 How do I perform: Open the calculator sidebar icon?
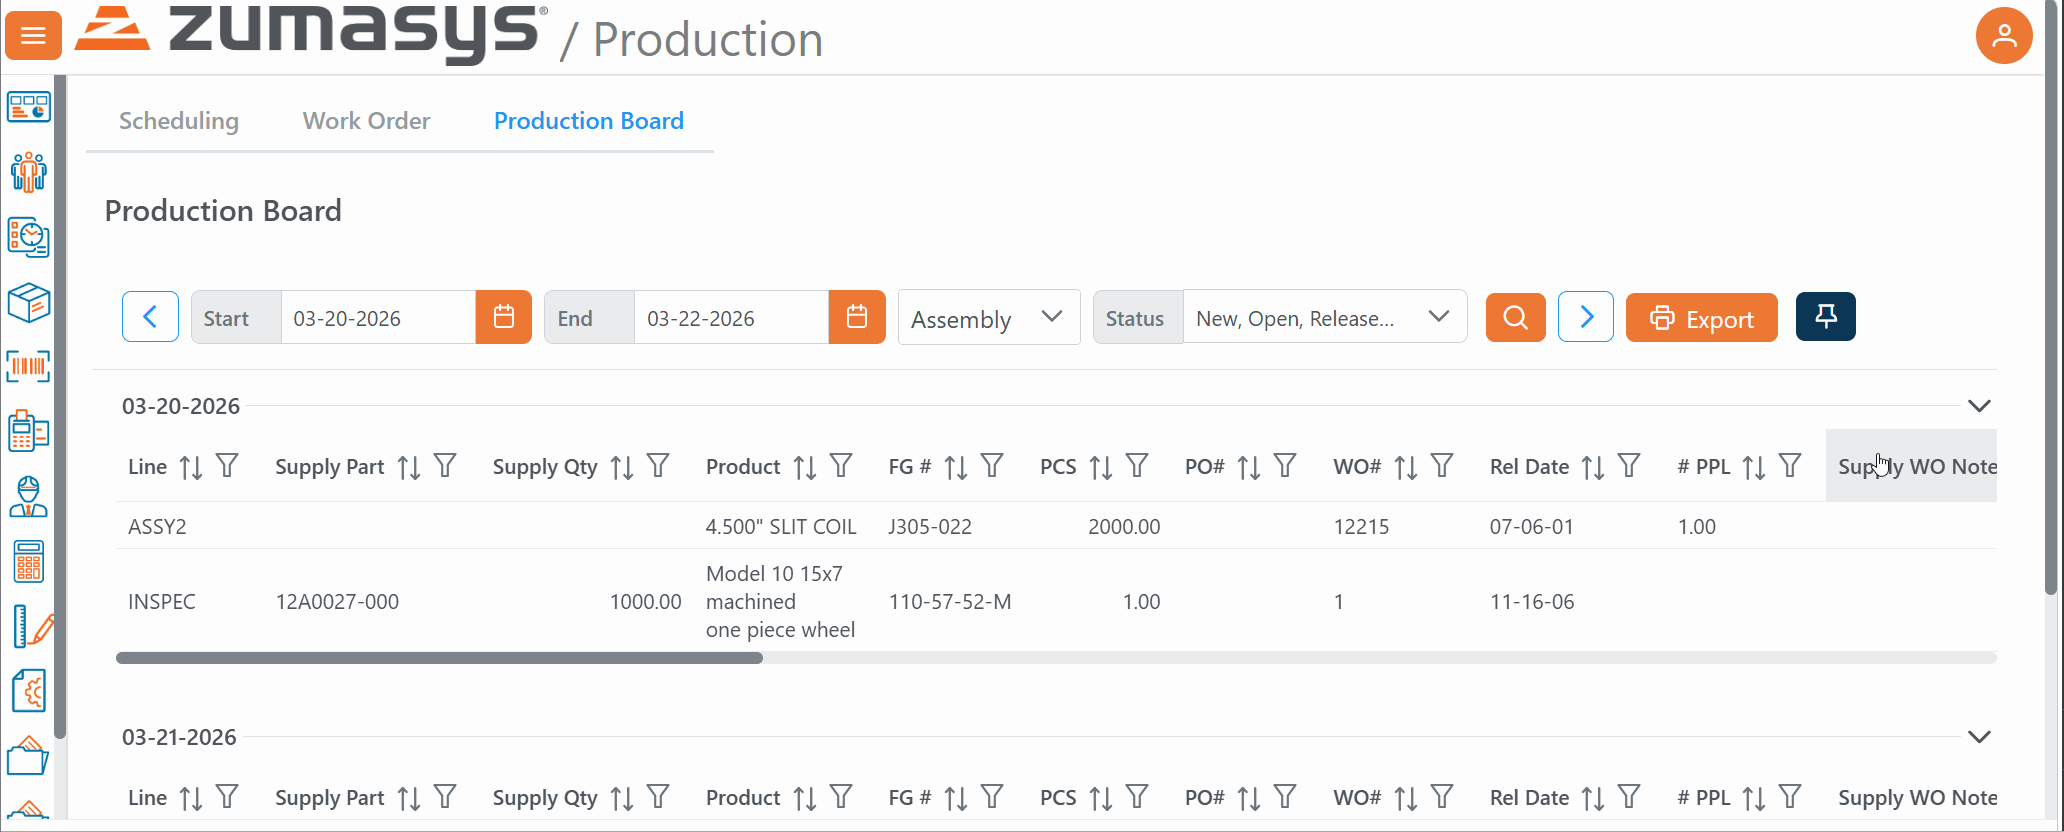[x=29, y=561]
